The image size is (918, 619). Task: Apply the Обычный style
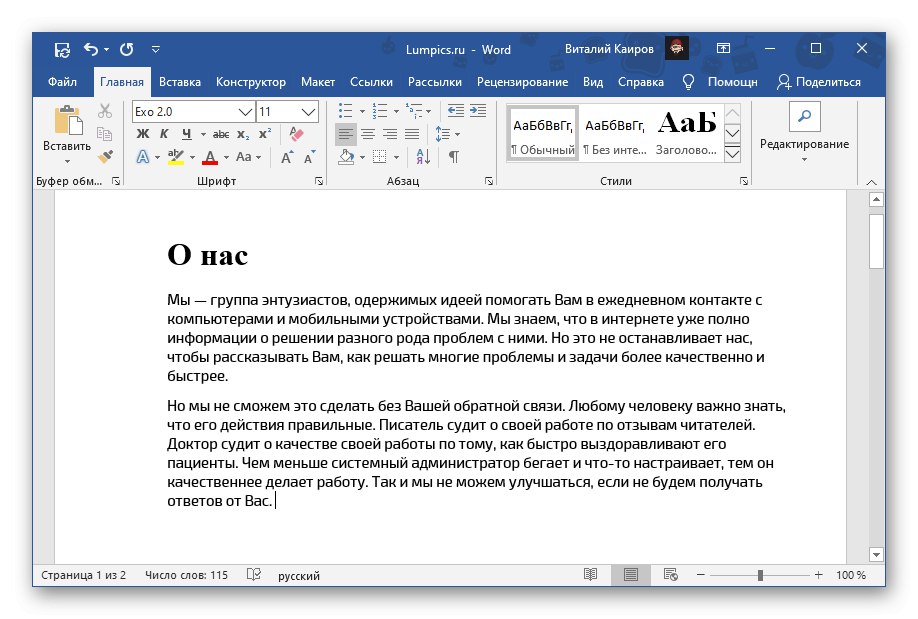pos(543,134)
